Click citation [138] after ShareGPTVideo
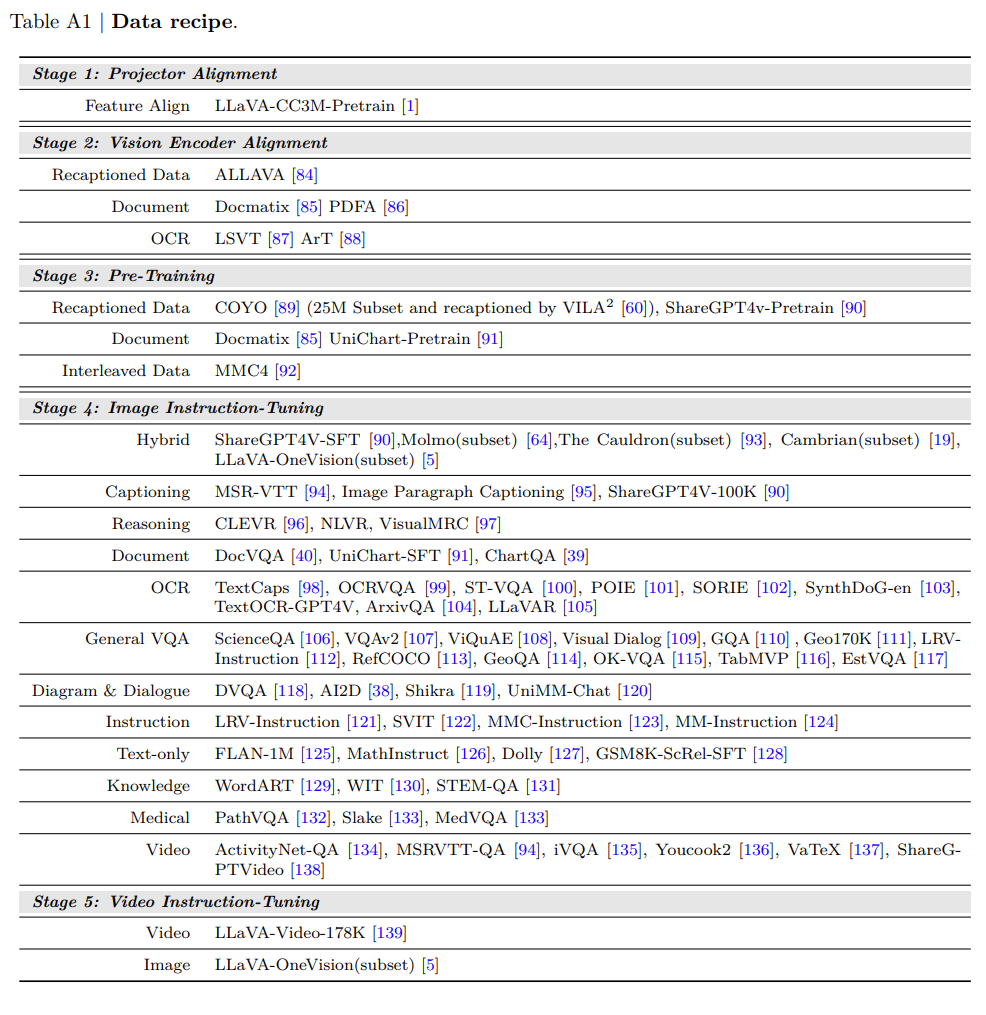 308,870
